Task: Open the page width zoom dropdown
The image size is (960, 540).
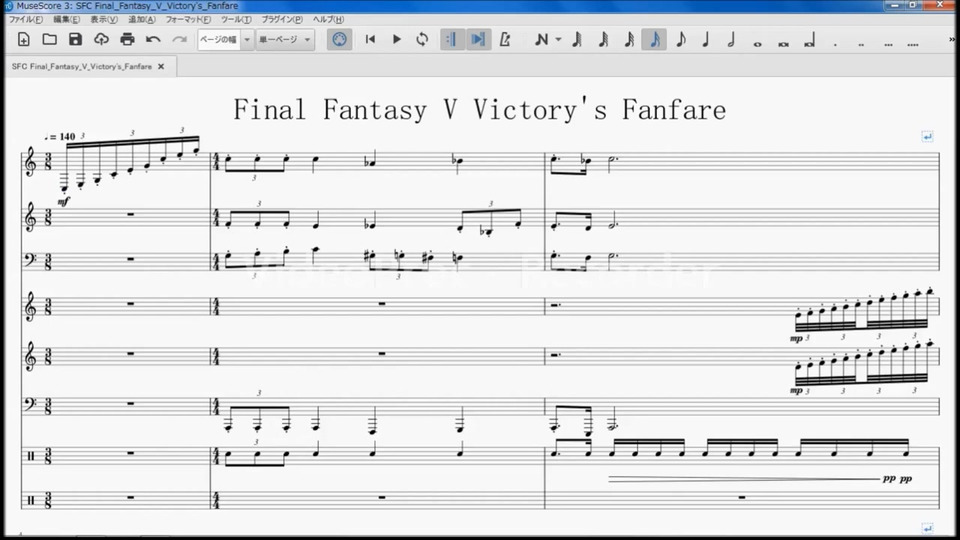Action: (225, 40)
